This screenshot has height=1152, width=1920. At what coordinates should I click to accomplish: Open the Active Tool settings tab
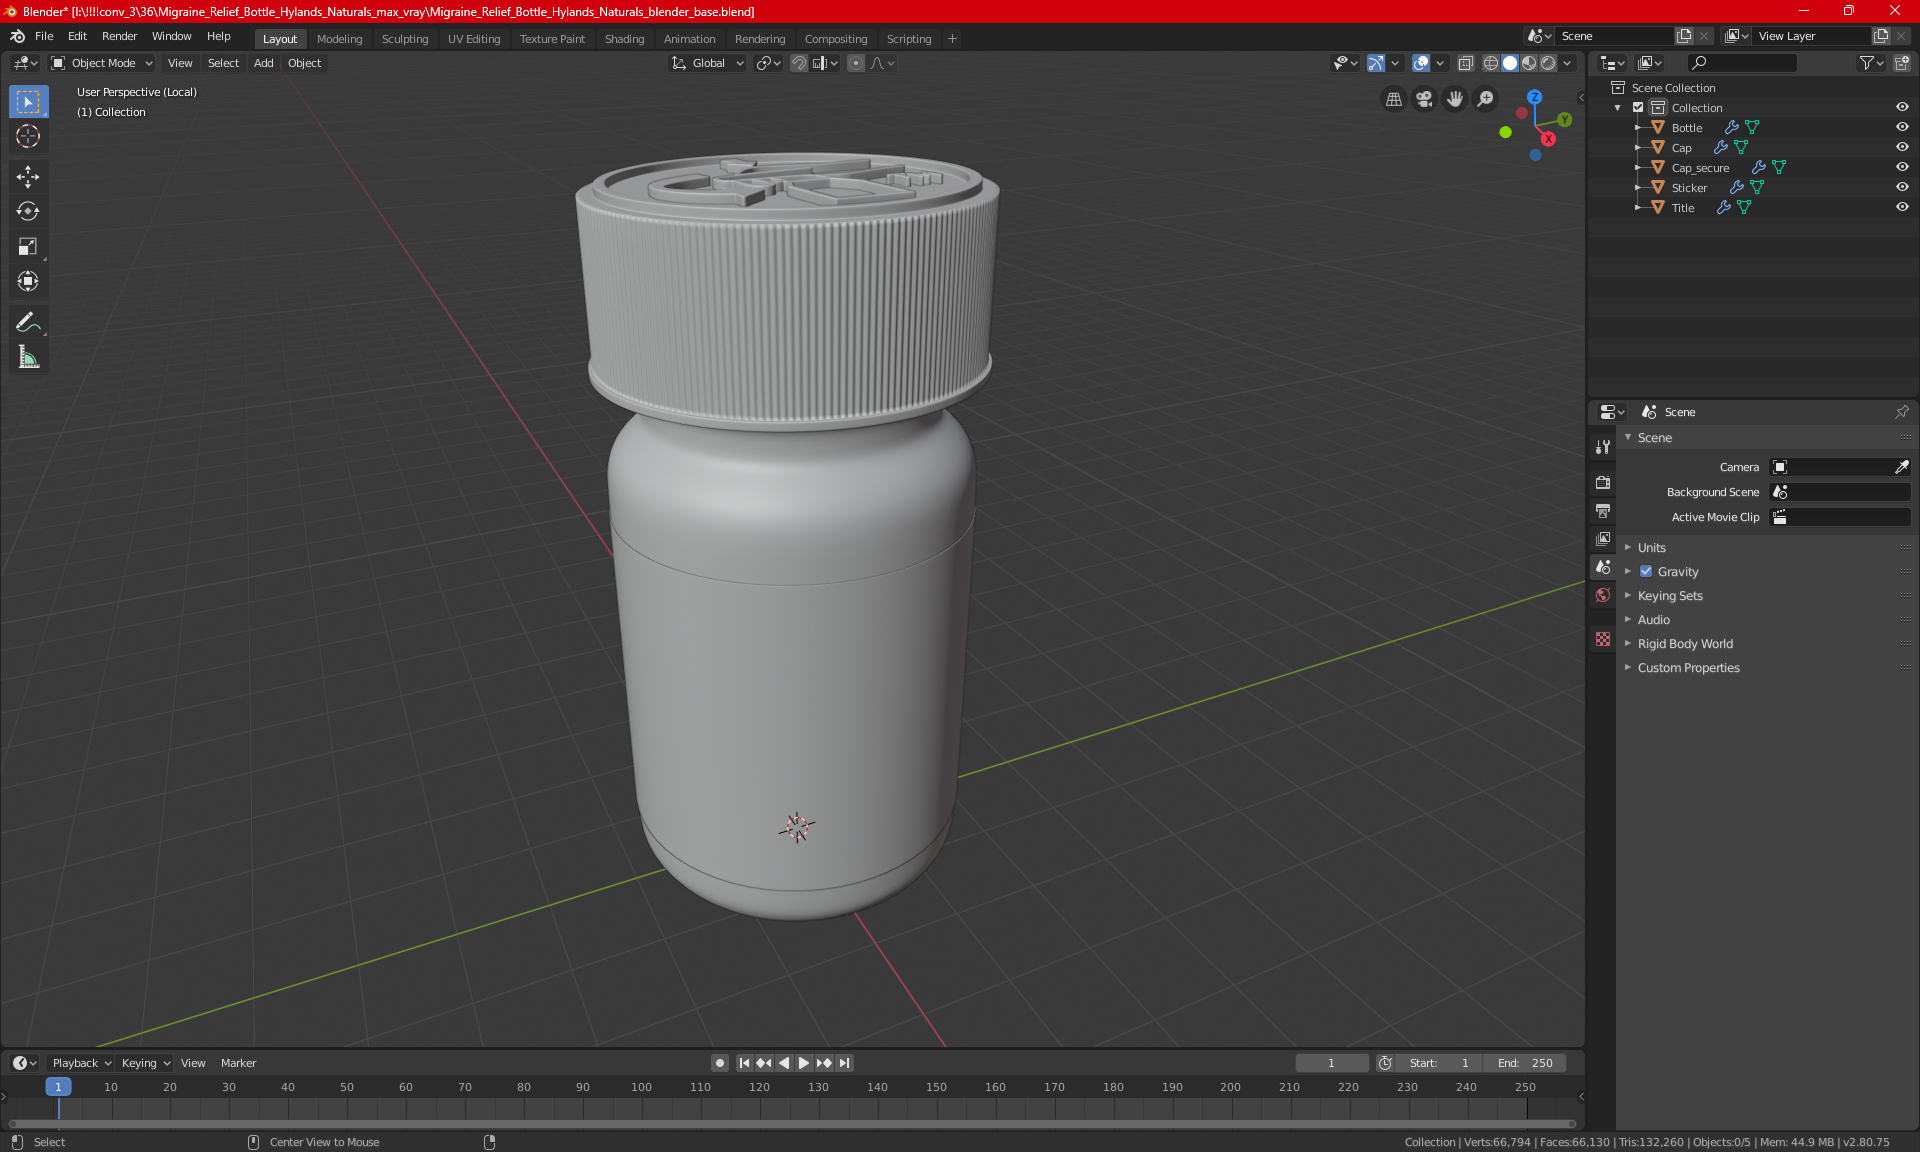(x=1603, y=447)
